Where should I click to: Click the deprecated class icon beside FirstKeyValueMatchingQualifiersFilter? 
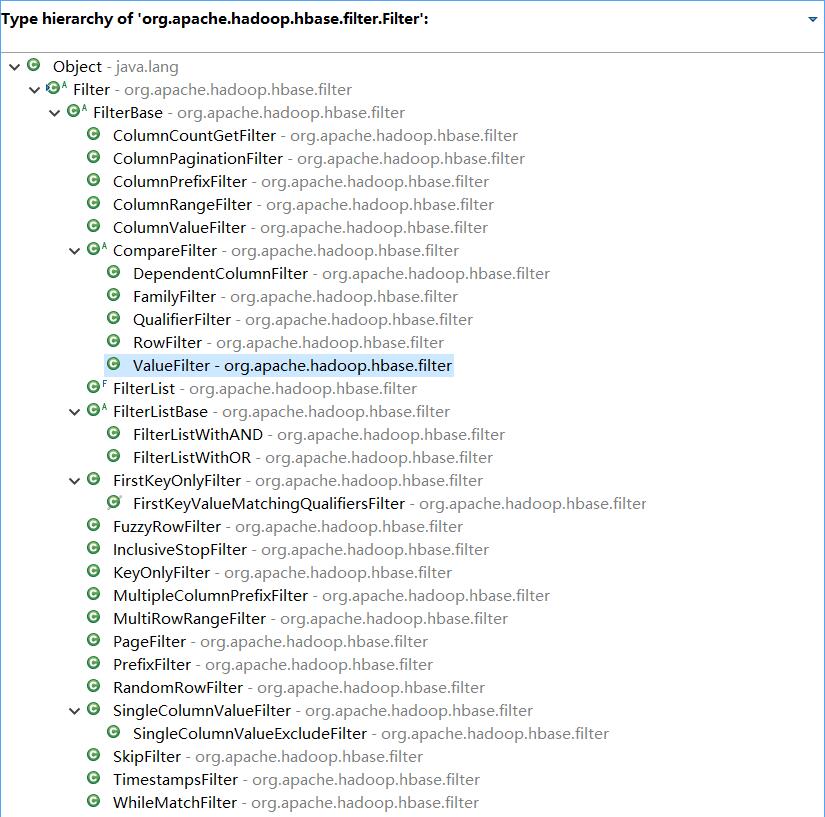(114, 502)
